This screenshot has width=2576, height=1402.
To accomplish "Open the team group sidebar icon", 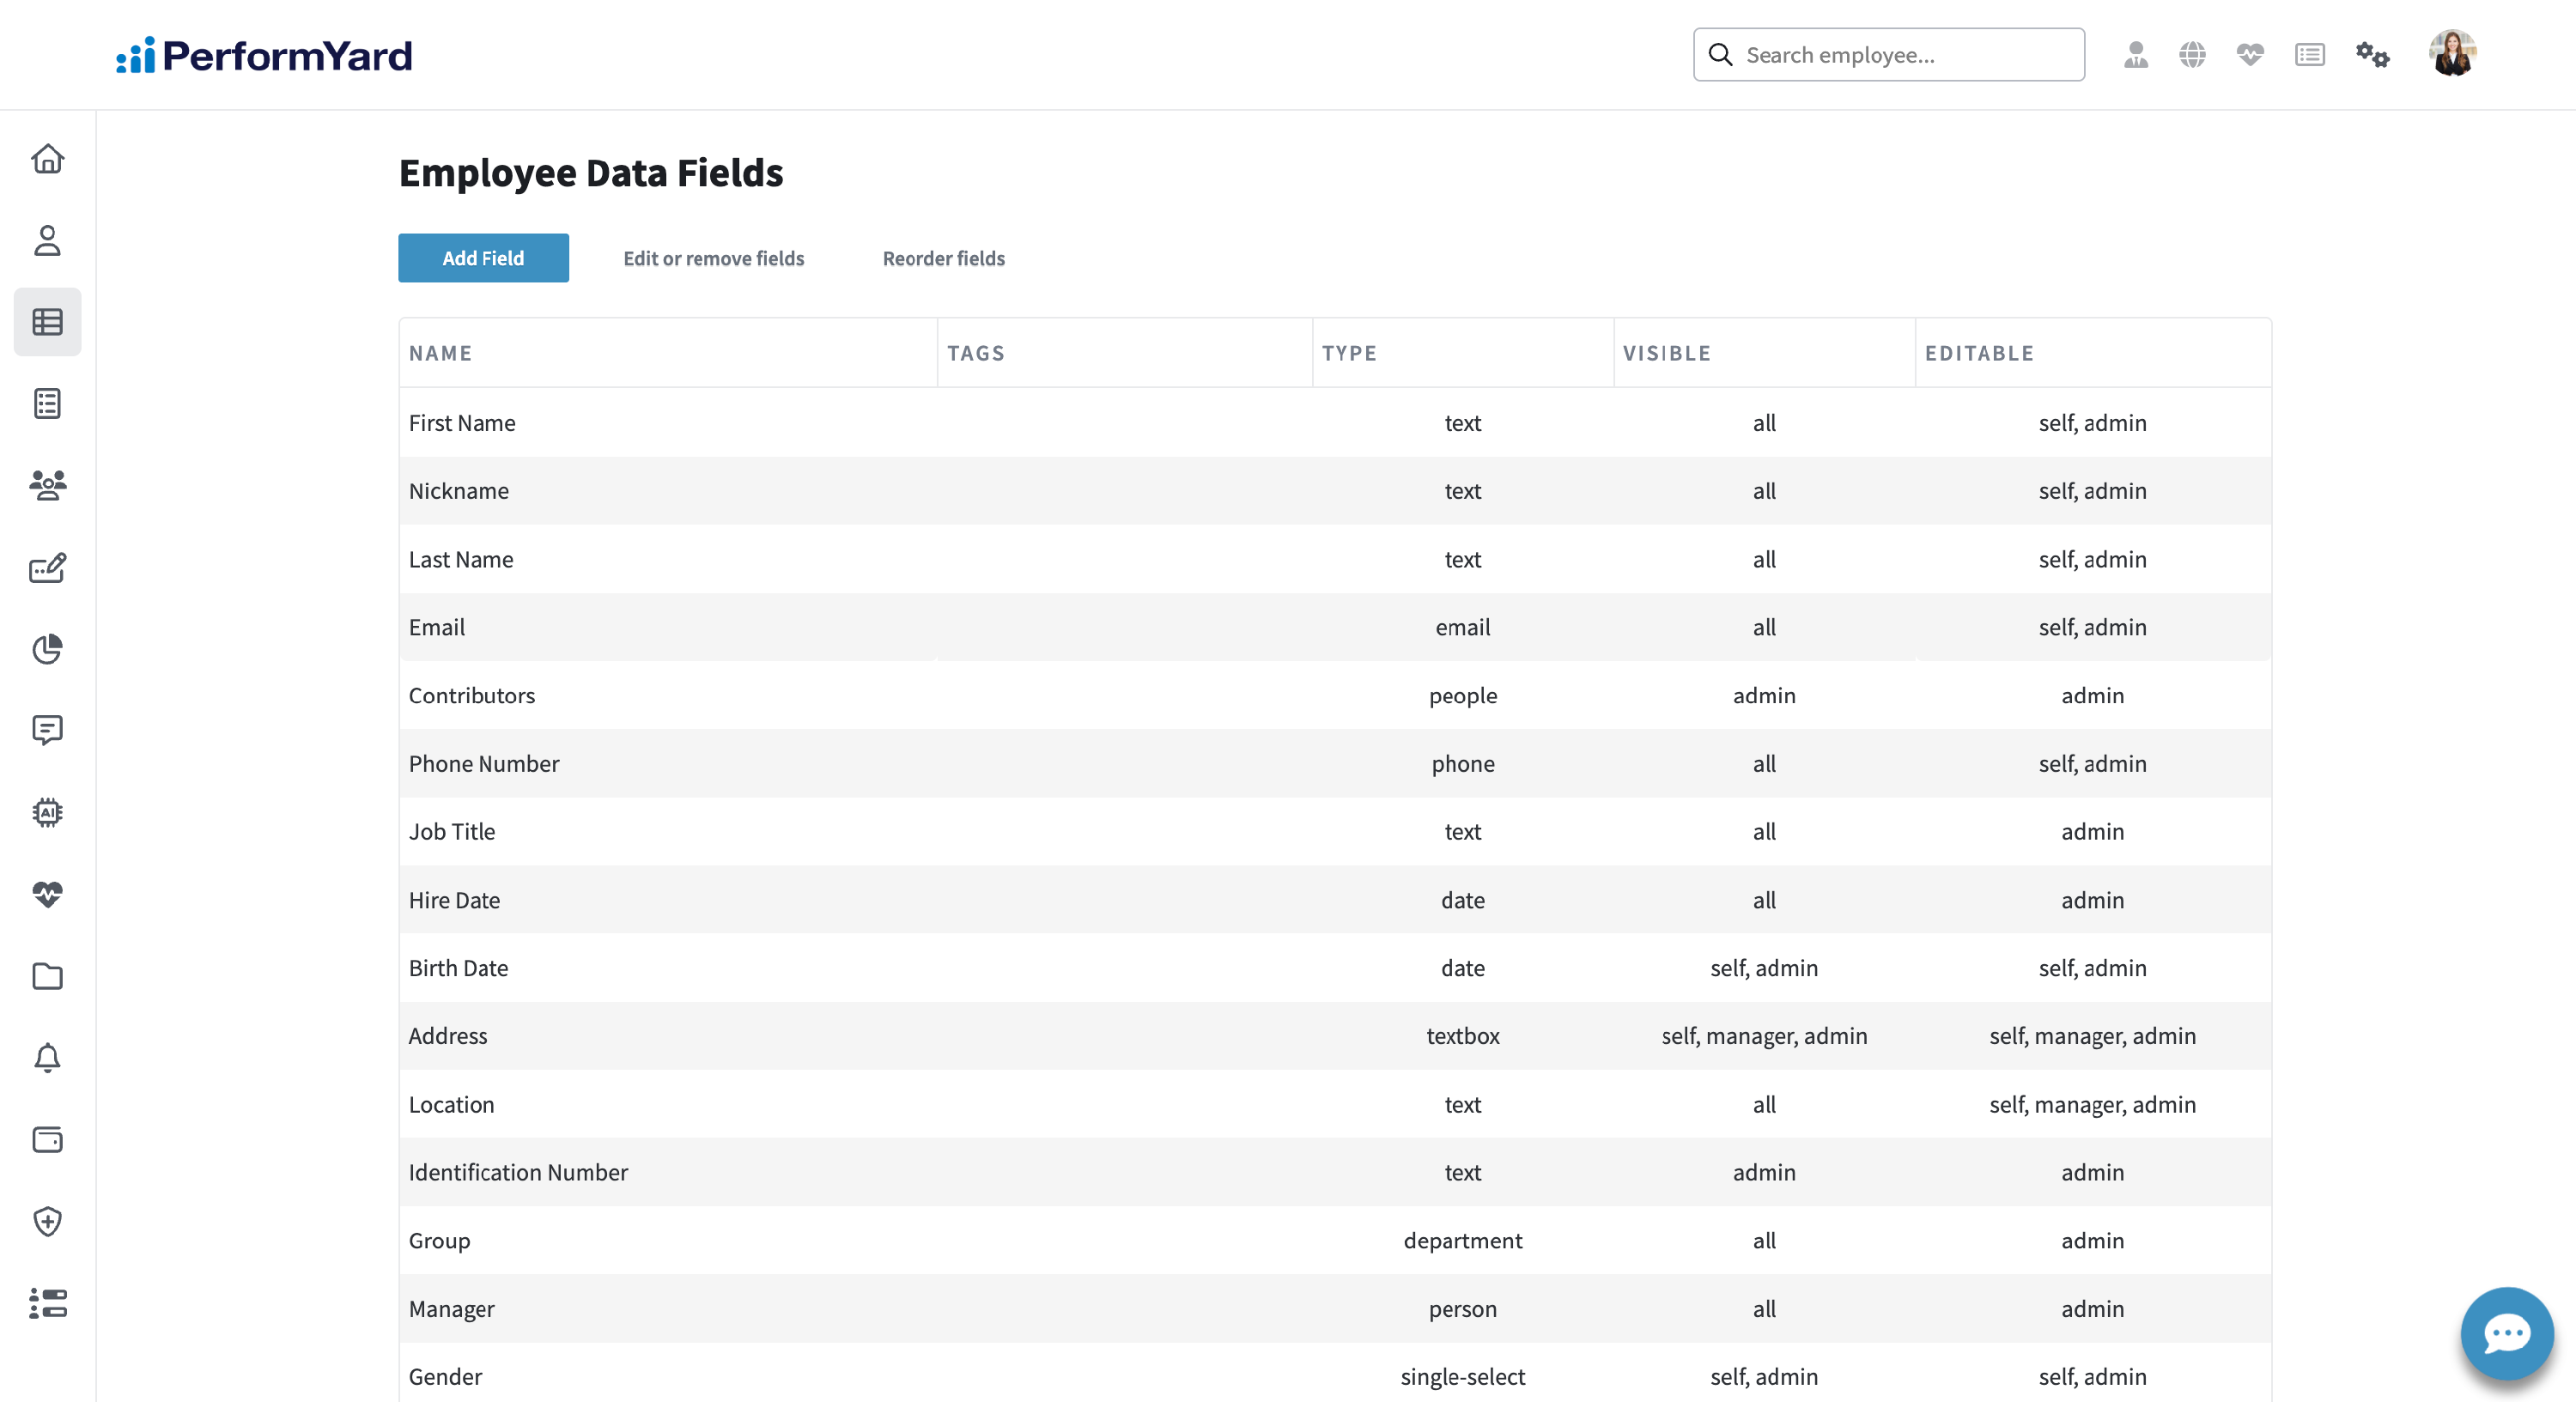I will [x=47, y=485].
